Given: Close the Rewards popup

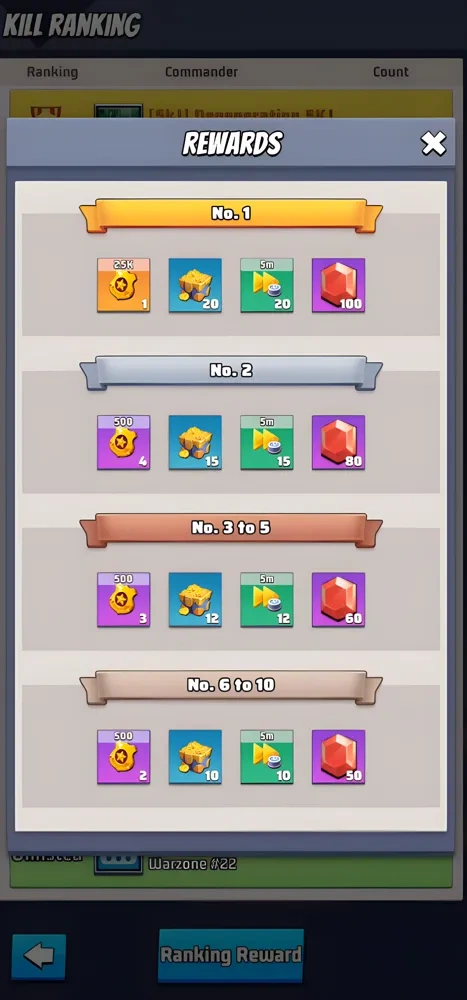Looking at the screenshot, I should (434, 143).
